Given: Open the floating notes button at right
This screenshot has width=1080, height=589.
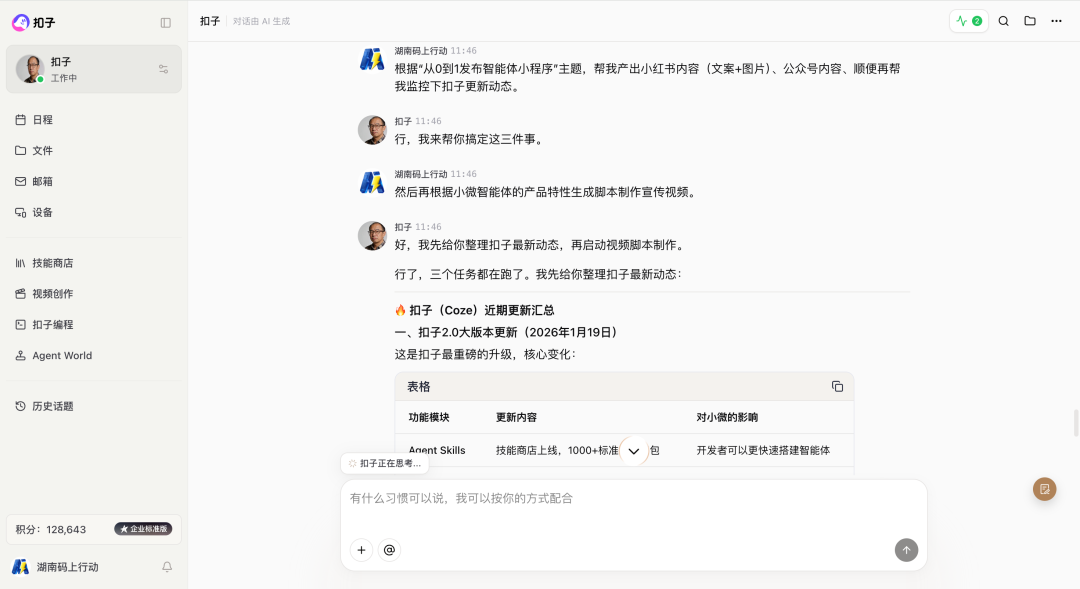Looking at the screenshot, I should (1044, 489).
